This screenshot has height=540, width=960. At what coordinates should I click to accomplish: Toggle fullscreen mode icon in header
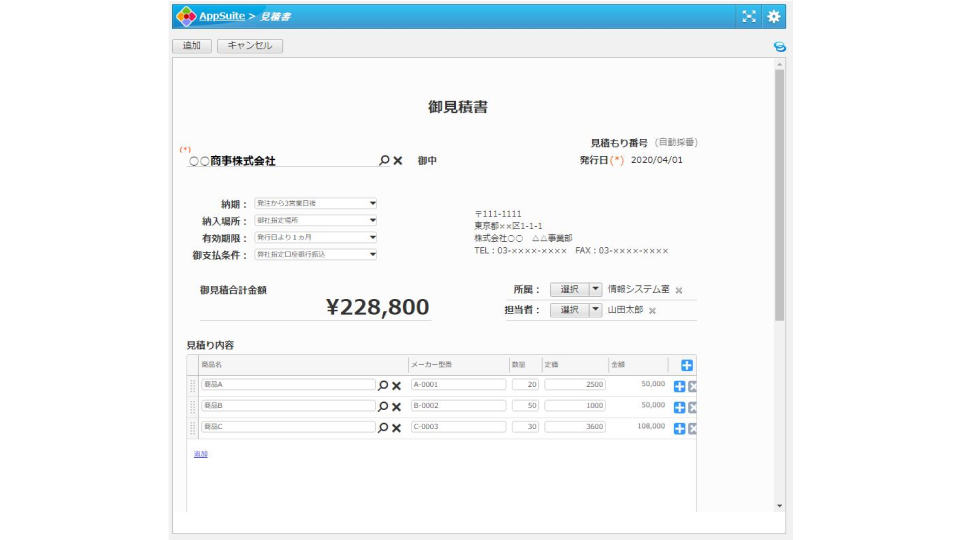pos(749,17)
